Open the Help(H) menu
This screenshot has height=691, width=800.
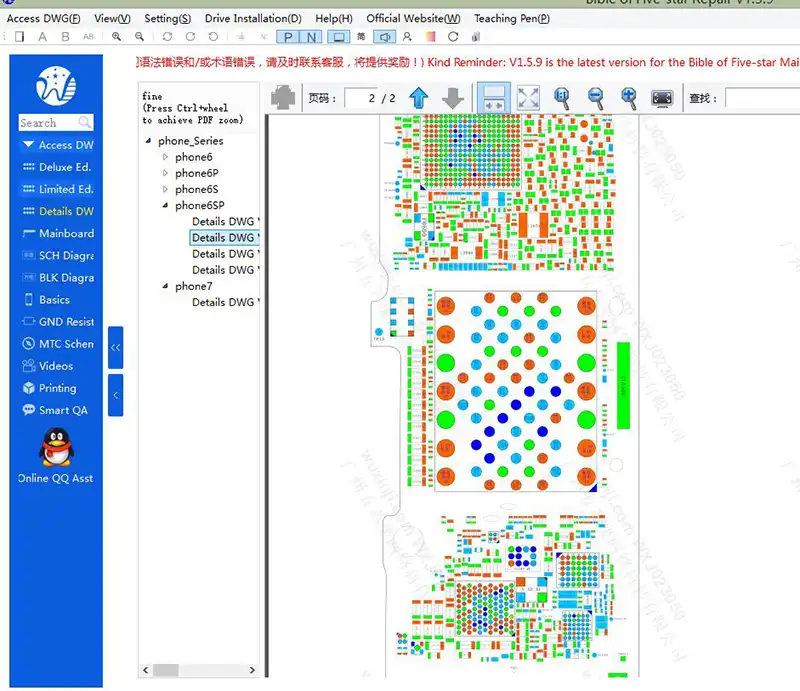(334, 18)
